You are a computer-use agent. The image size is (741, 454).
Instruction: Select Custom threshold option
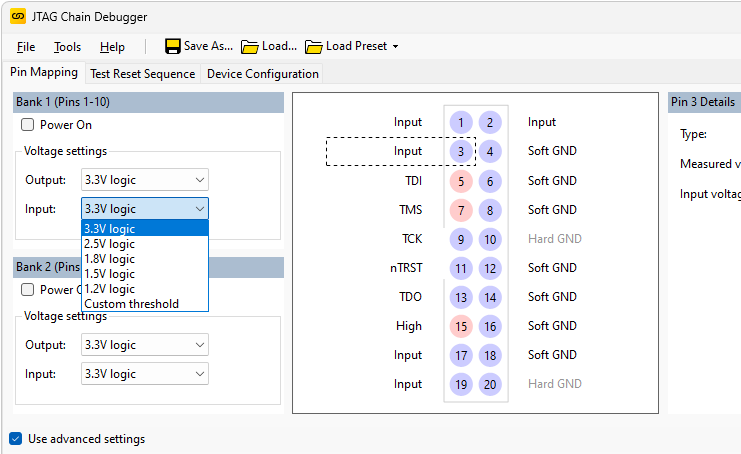[x=132, y=304]
